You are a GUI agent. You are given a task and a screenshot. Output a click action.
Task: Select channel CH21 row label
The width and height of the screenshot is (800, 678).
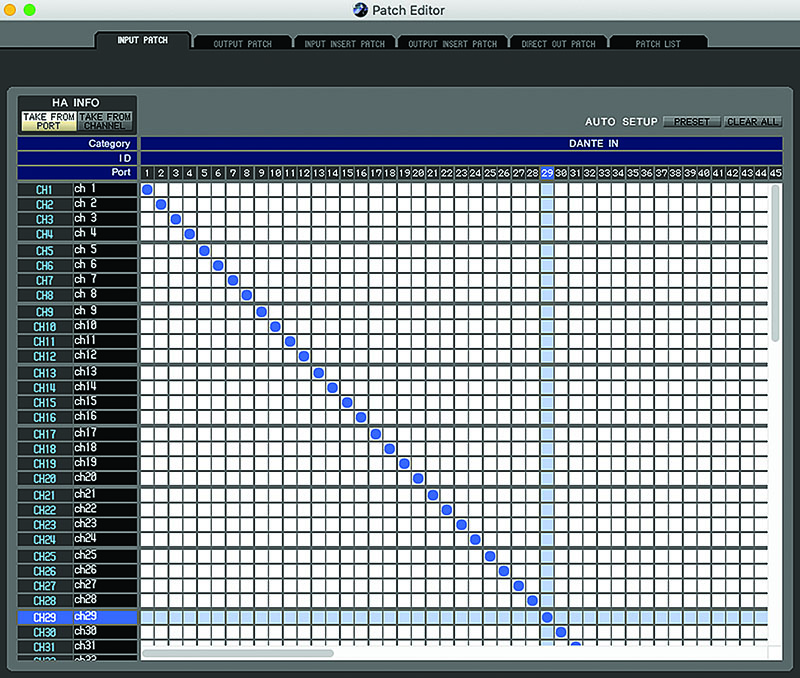pos(44,495)
